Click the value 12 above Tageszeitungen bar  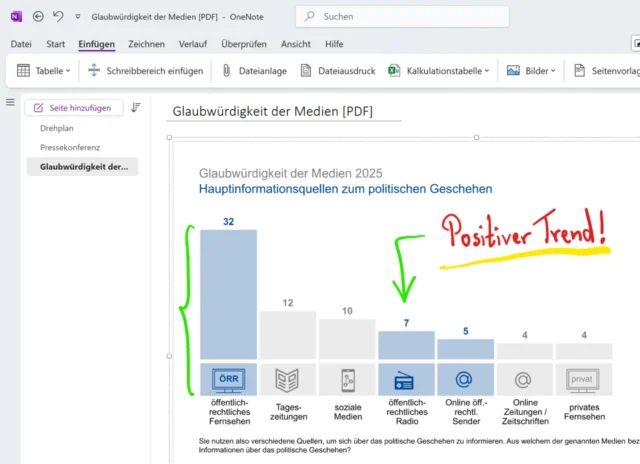click(x=288, y=303)
